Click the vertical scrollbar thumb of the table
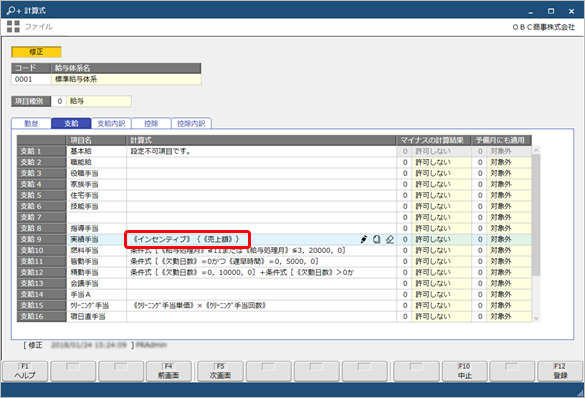Viewport: 585px width, 398px height. 536,215
